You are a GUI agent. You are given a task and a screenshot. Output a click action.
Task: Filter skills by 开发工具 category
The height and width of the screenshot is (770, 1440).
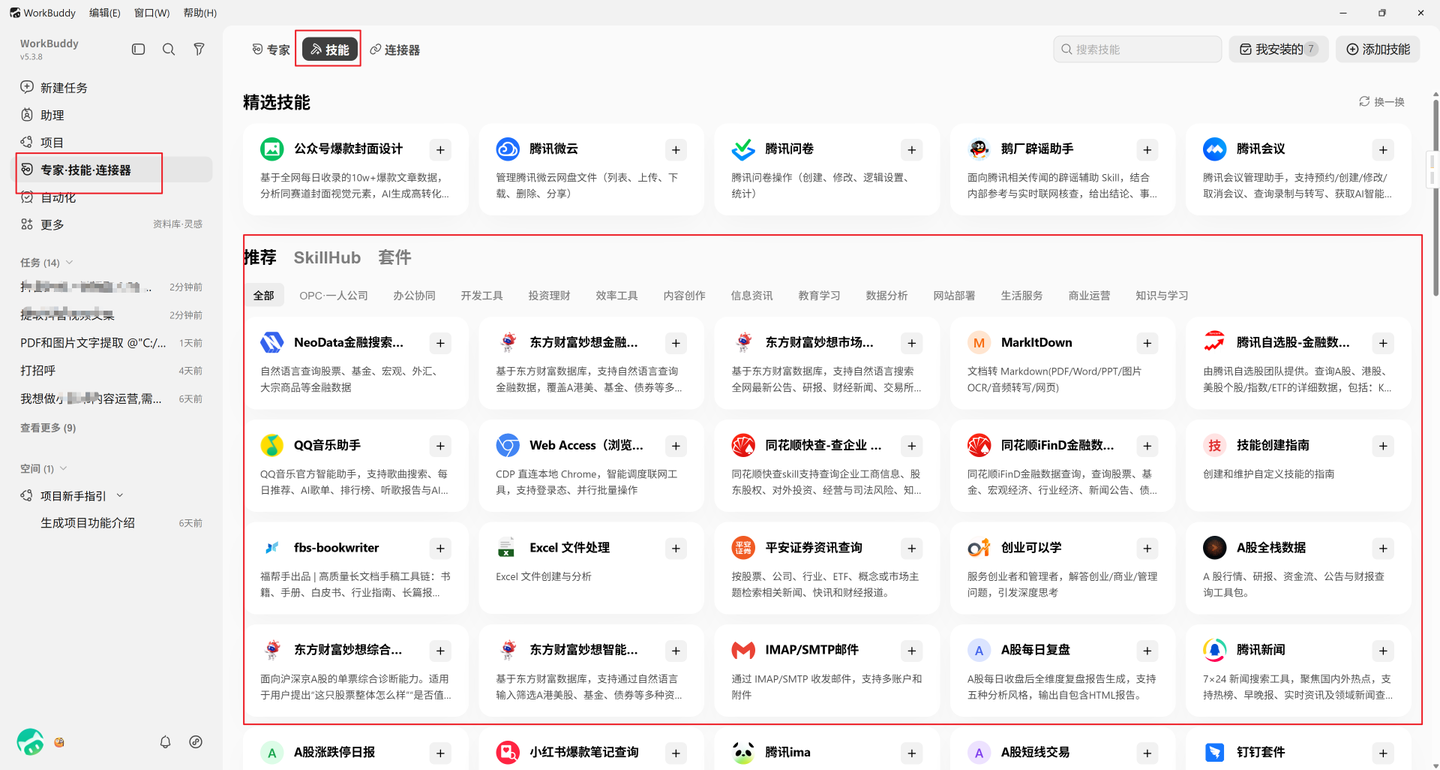(x=482, y=296)
